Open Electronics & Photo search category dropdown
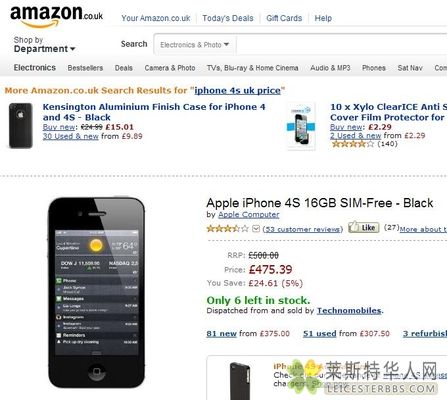447x400 pixels. coord(195,45)
